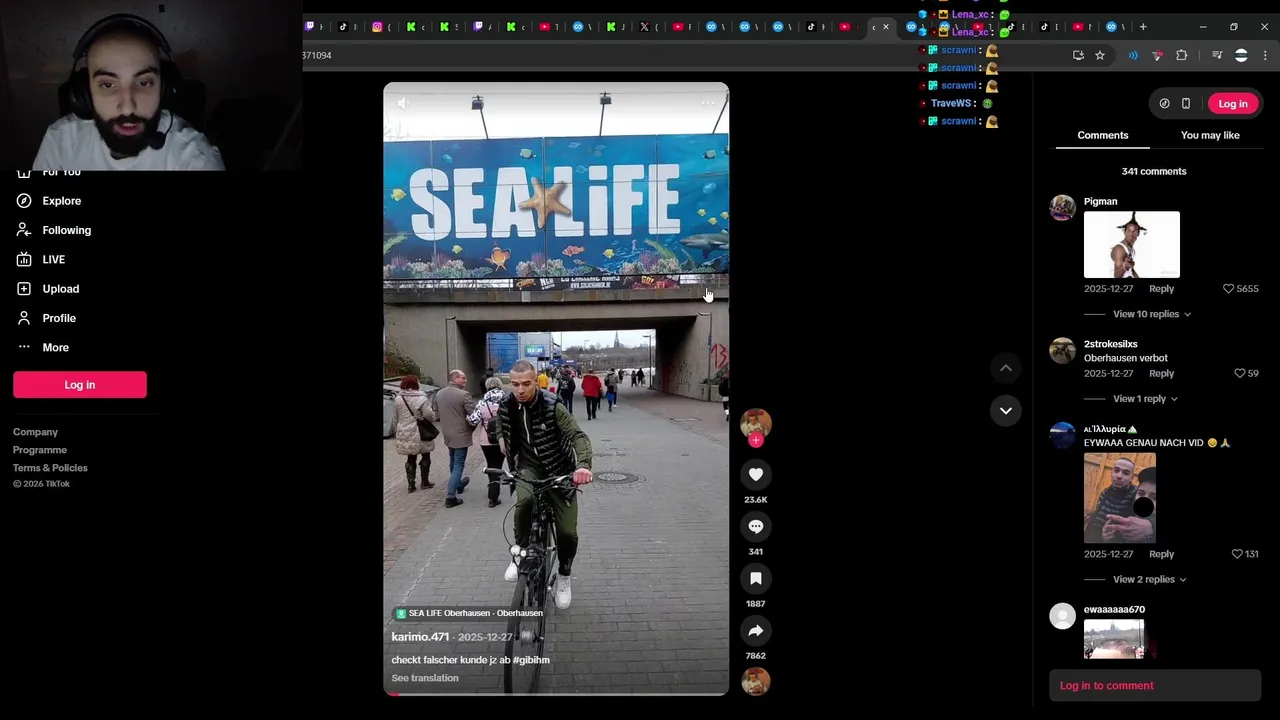Open a new browser tab with plus
The width and height of the screenshot is (1280, 720).
[x=1143, y=27]
